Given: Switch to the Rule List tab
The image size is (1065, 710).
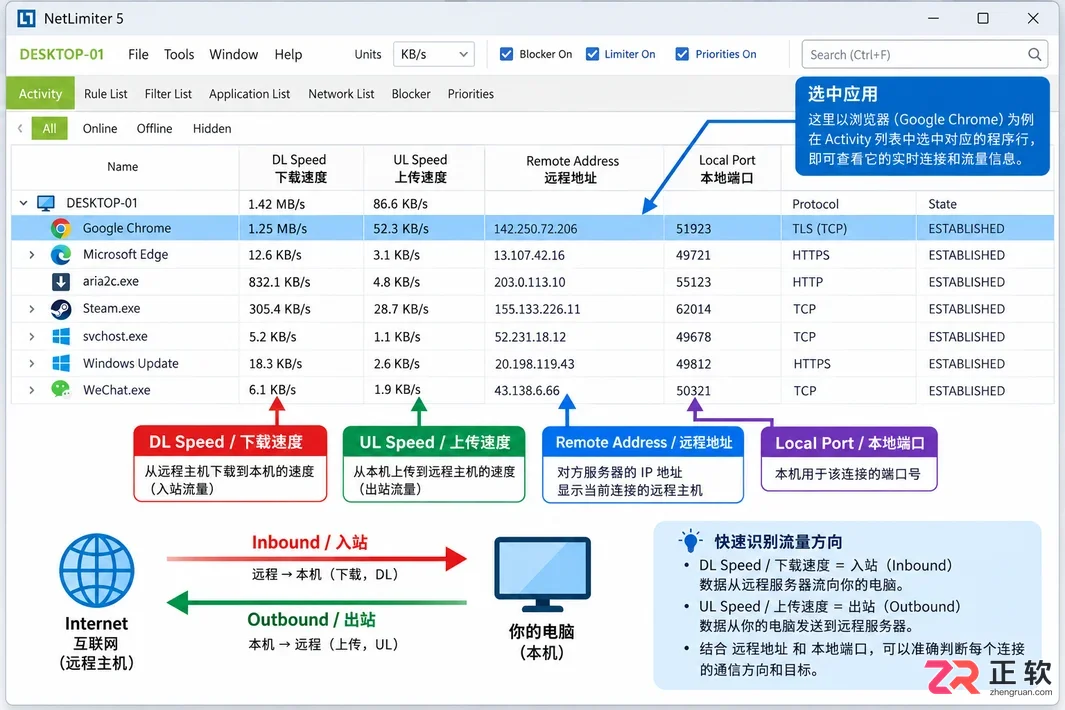Looking at the screenshot, I should click(x=105, y=94).
